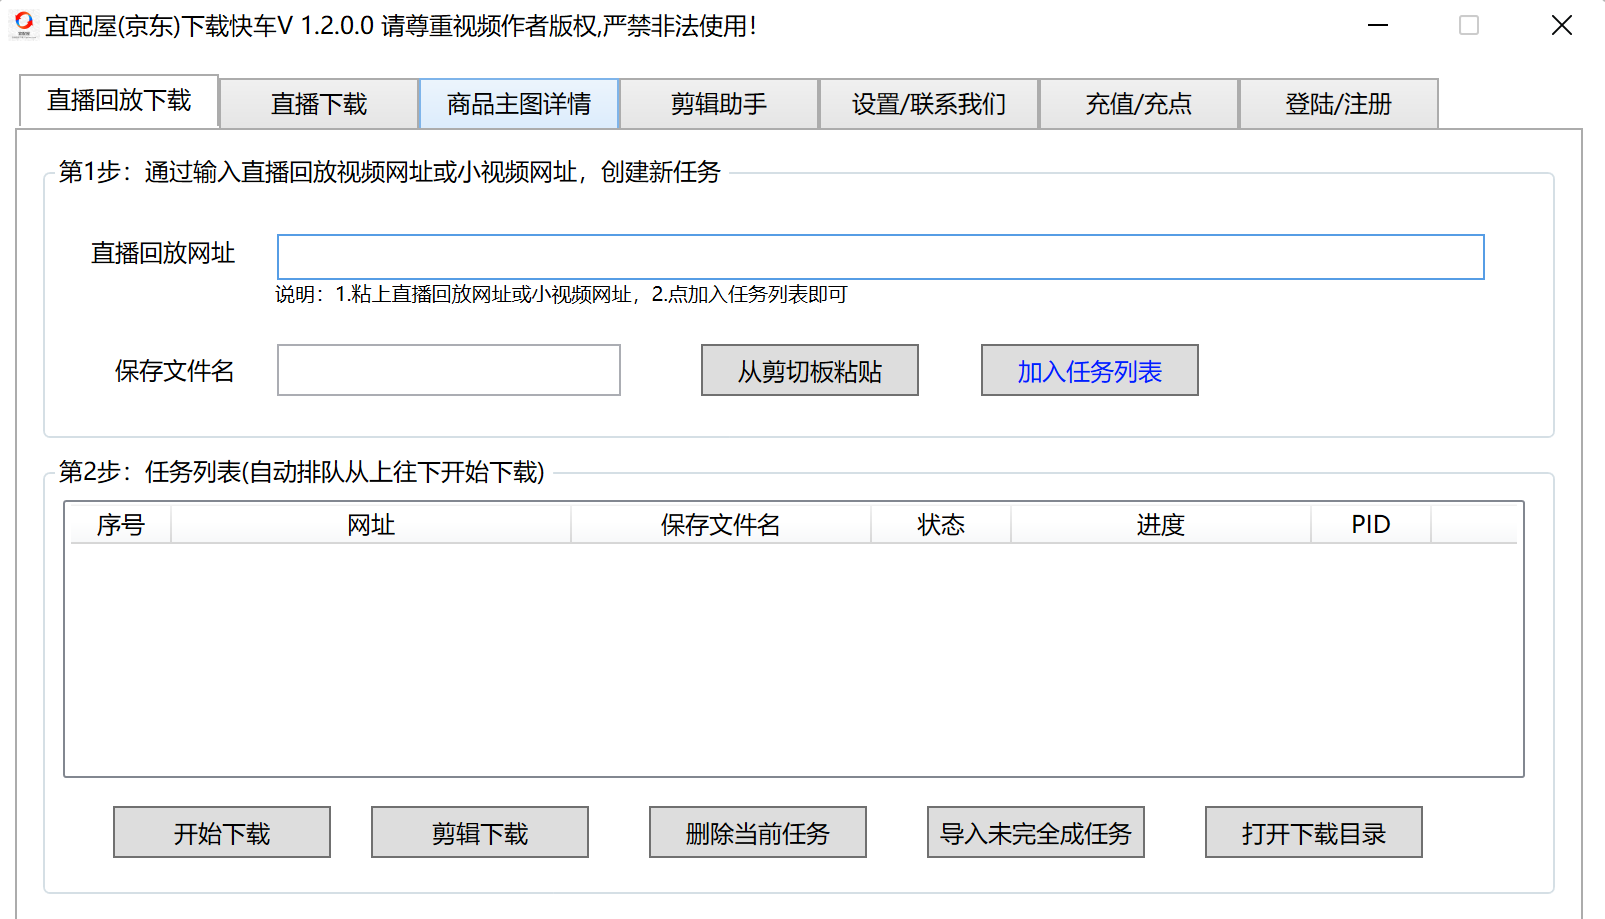Click the 保存文件名 column header
Viewport: 1605px width, 919px height.
pos(721,524)
